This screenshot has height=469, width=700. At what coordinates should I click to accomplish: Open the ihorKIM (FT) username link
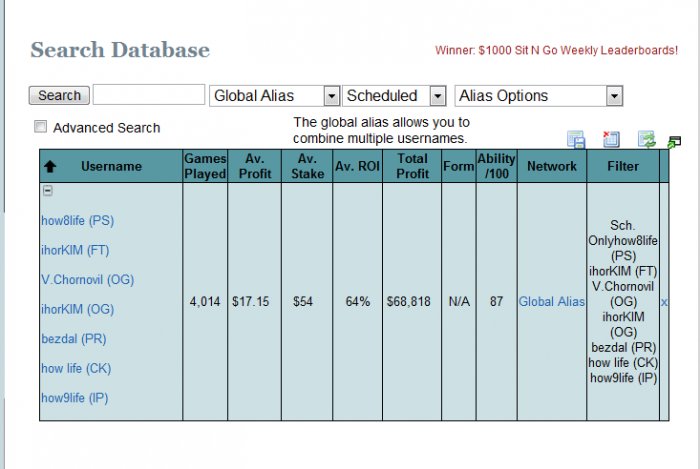coord(76,249)
